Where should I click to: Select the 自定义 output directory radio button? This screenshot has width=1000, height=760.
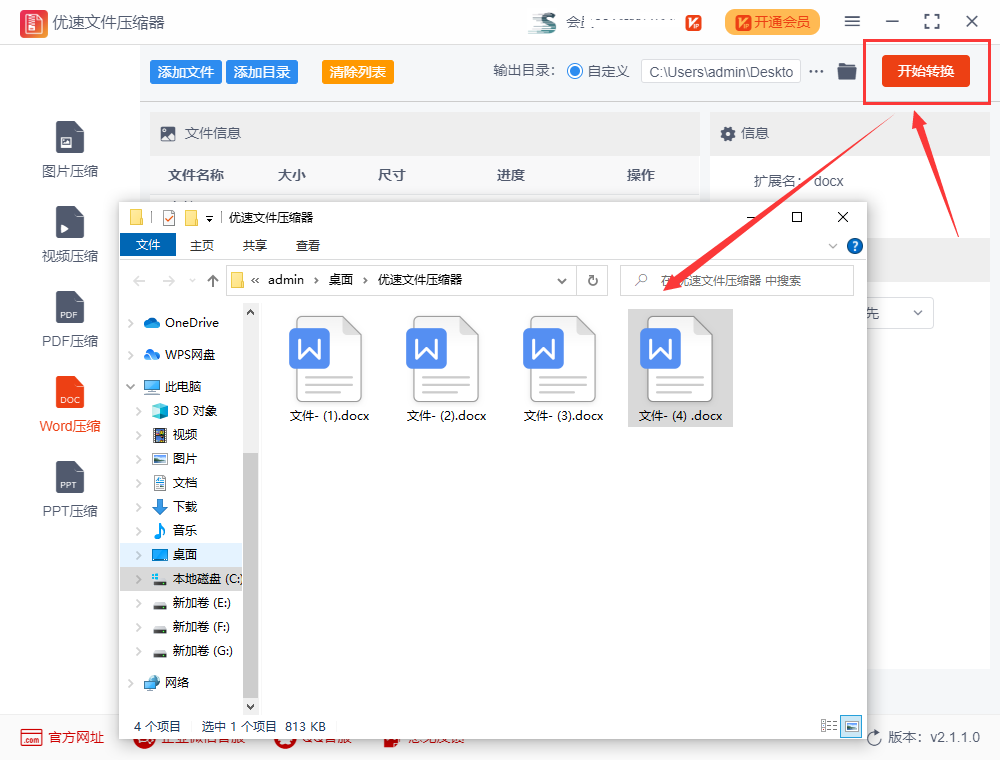[575, 71]
